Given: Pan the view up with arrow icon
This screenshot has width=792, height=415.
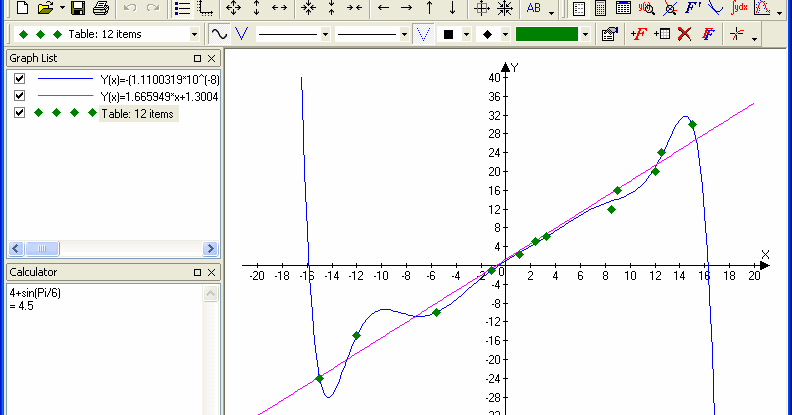Looking at the screenshot, I should pyautogui.click(x=429, y=8).
